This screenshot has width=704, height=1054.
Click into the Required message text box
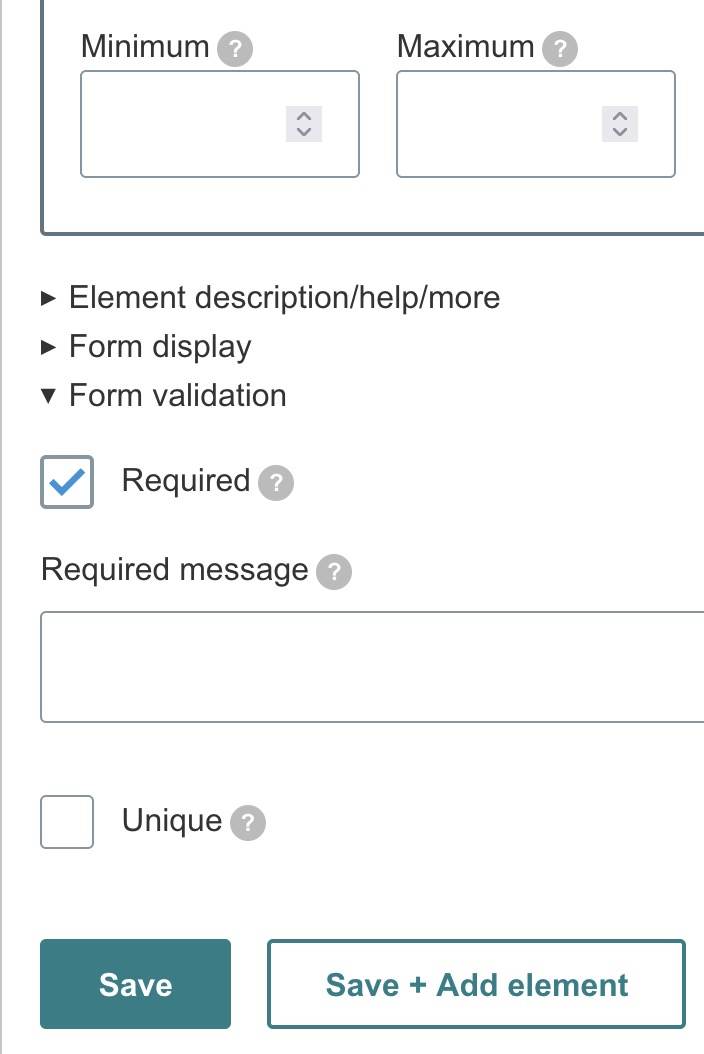click(x=372, y=667)
